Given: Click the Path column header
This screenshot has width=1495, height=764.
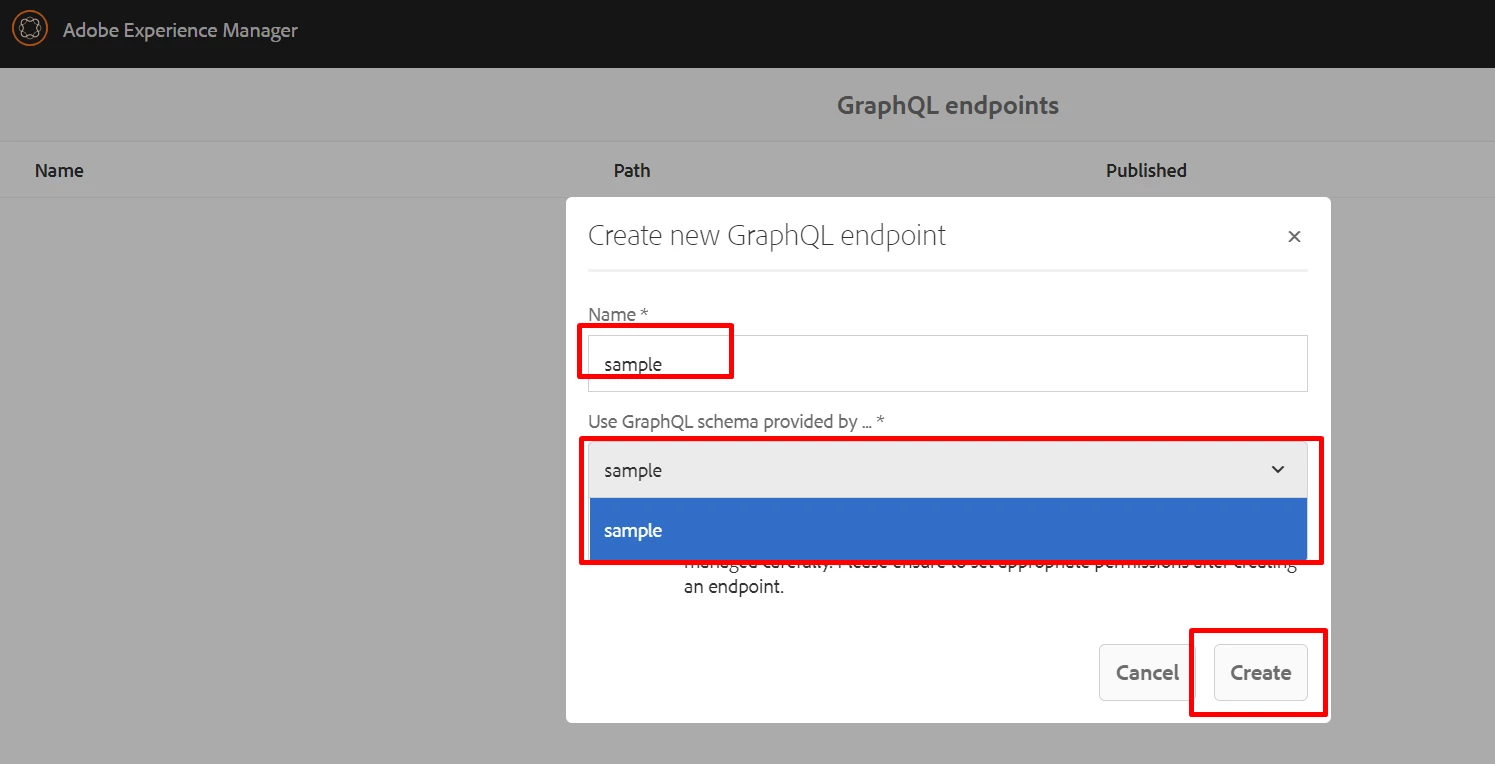Looking at the screenshot, I should (x=632, y=171).
